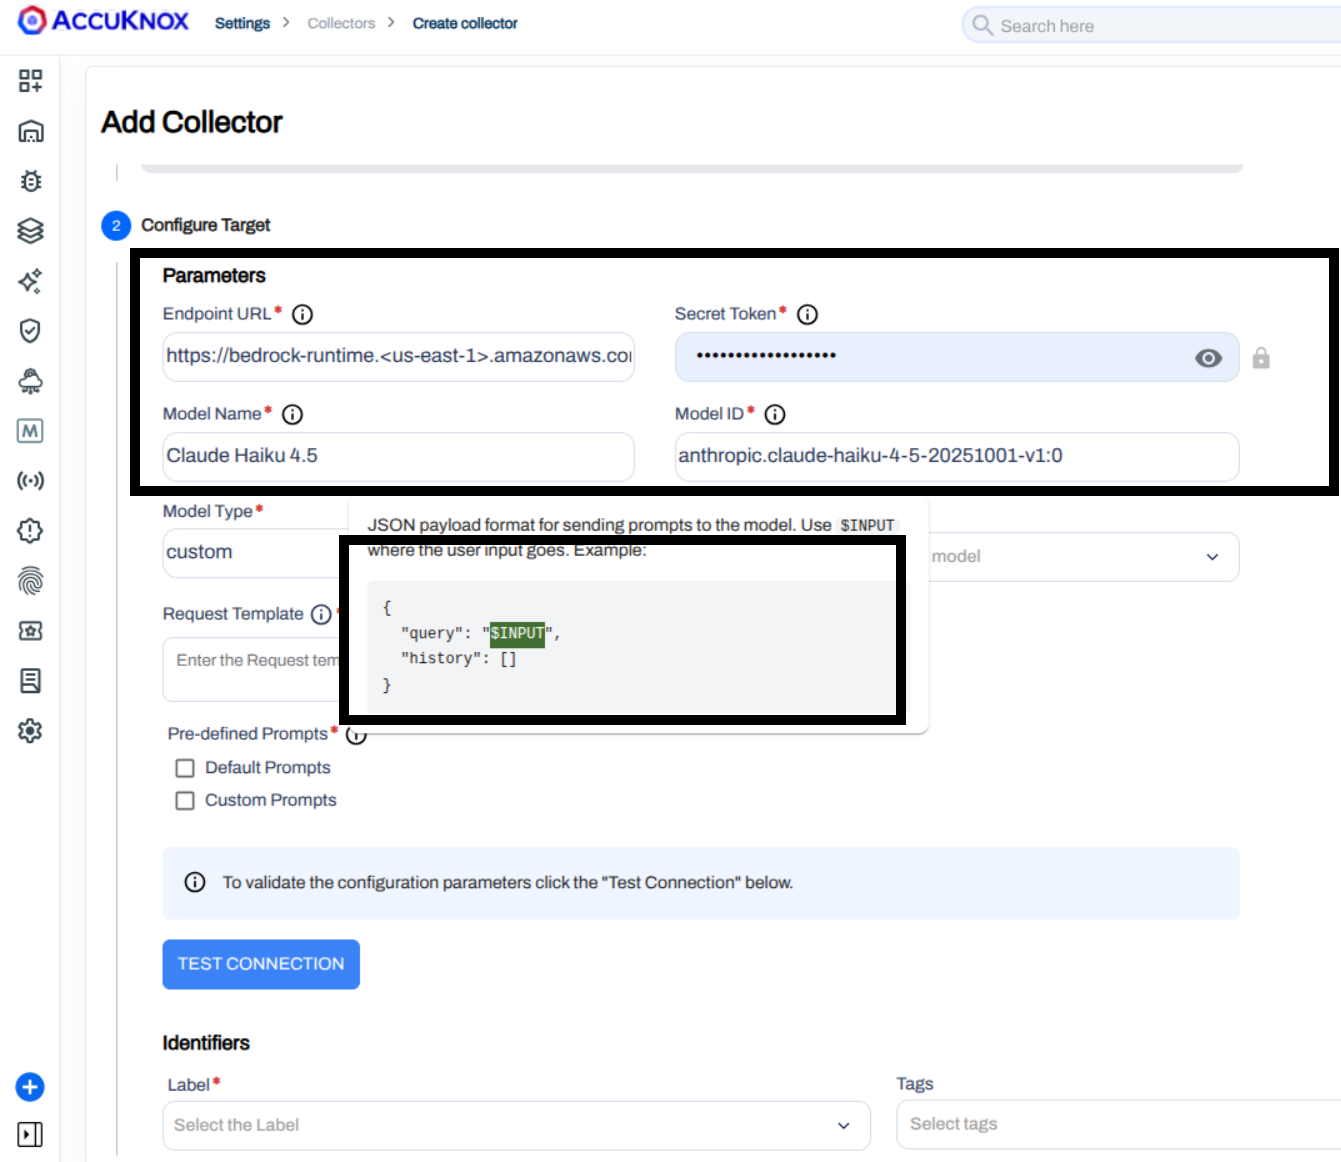Click the Model Name field with Claude Haiku 4.5
This screenshot has height=1162, width=1341.
[x=398, y=457]
